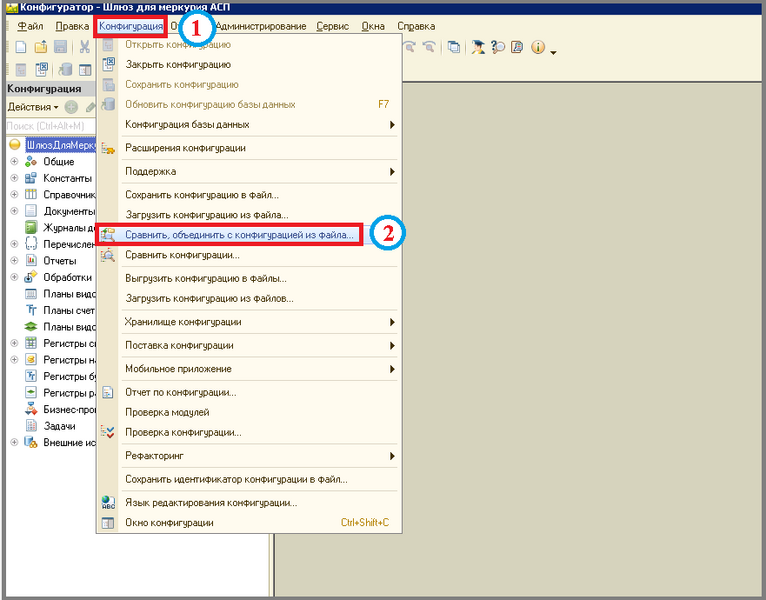Open the toolbar overflow arrow next to info icon
This screenshot has width=766, height=600.
coord(553,52)
